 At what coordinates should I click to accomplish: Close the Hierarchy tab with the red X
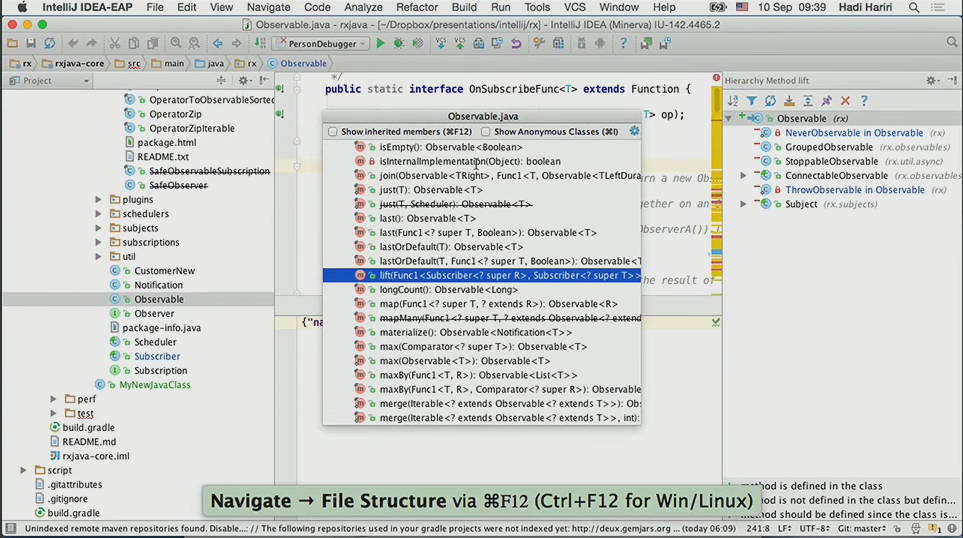(845, 101)
